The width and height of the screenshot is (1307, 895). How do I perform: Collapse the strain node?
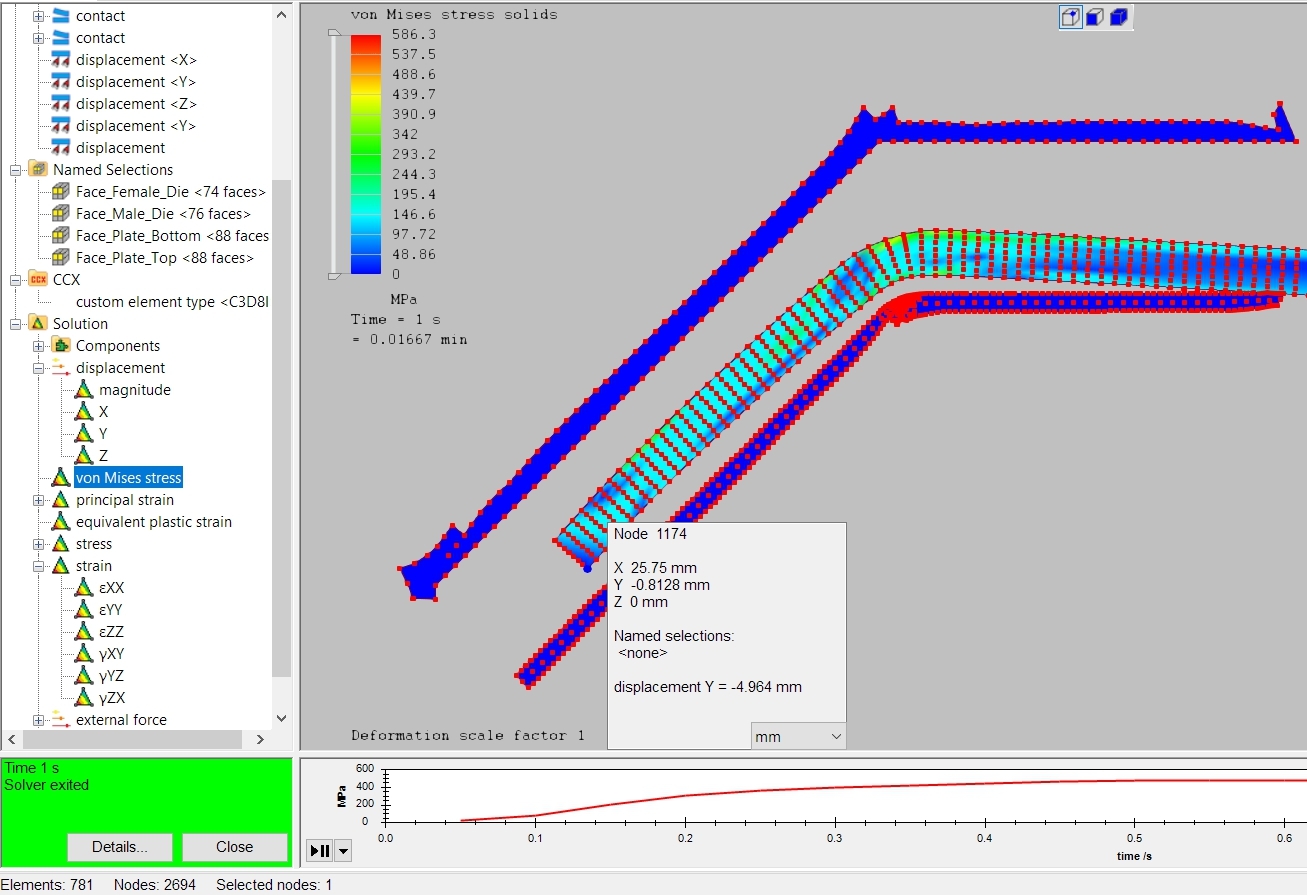[39, 566]
